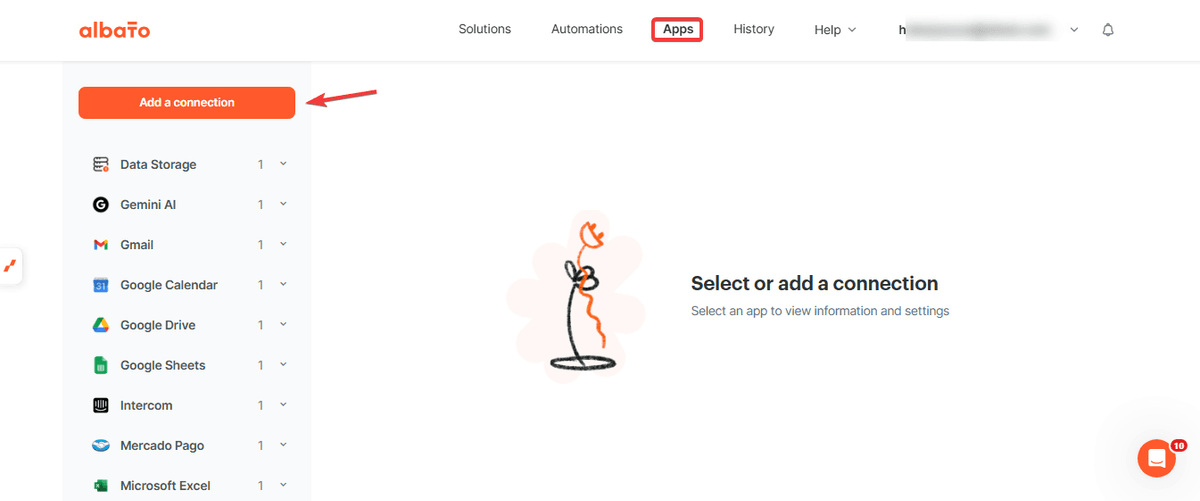Image resolution: width=1200 pixels, height=501 pixels.
Task: Click the albato logo
Action: (114, 30)
